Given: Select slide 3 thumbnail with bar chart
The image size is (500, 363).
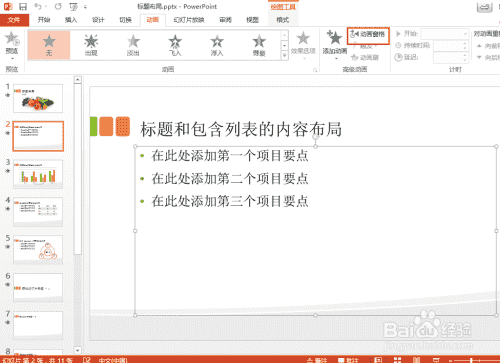Looking at the screenshot, I should click(x=38, y=174).
